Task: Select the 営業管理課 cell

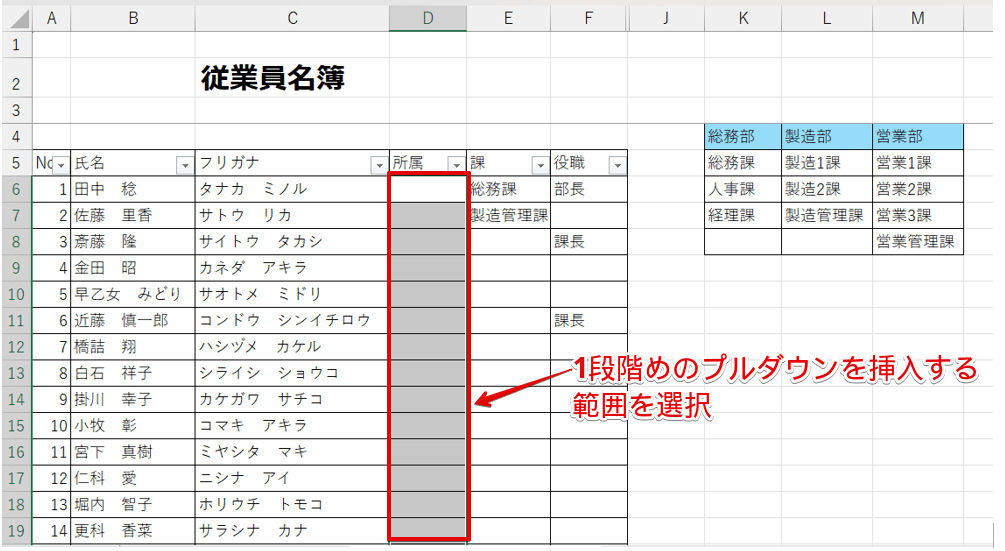Action: (917, 241)
